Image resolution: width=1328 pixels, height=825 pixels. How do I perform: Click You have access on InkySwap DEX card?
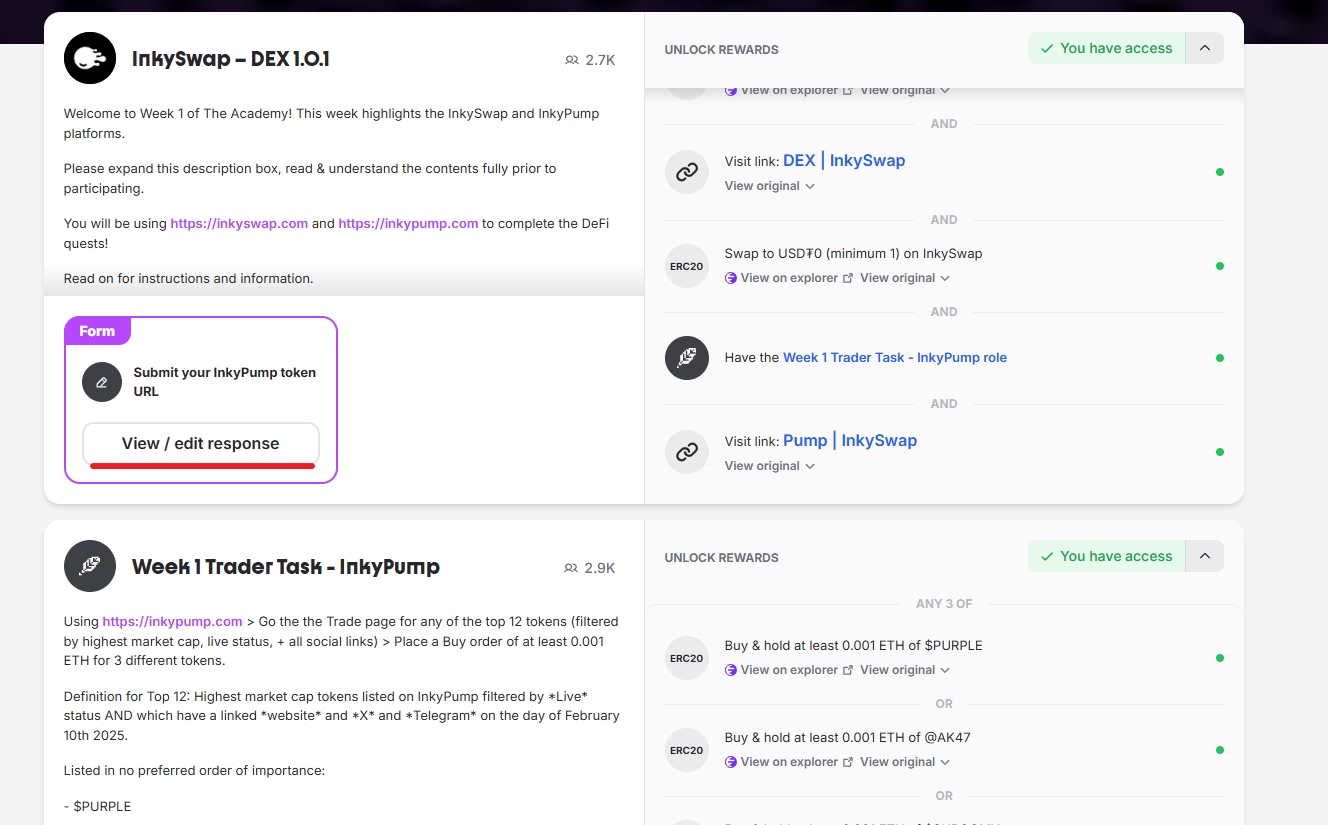coord(1106,48)
